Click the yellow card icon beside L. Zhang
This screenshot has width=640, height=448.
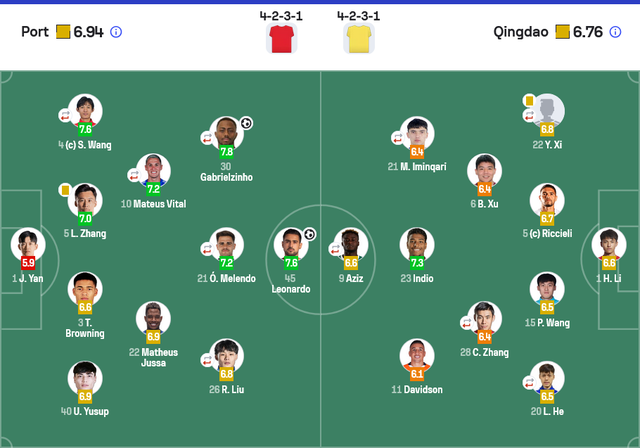[65, 189]
